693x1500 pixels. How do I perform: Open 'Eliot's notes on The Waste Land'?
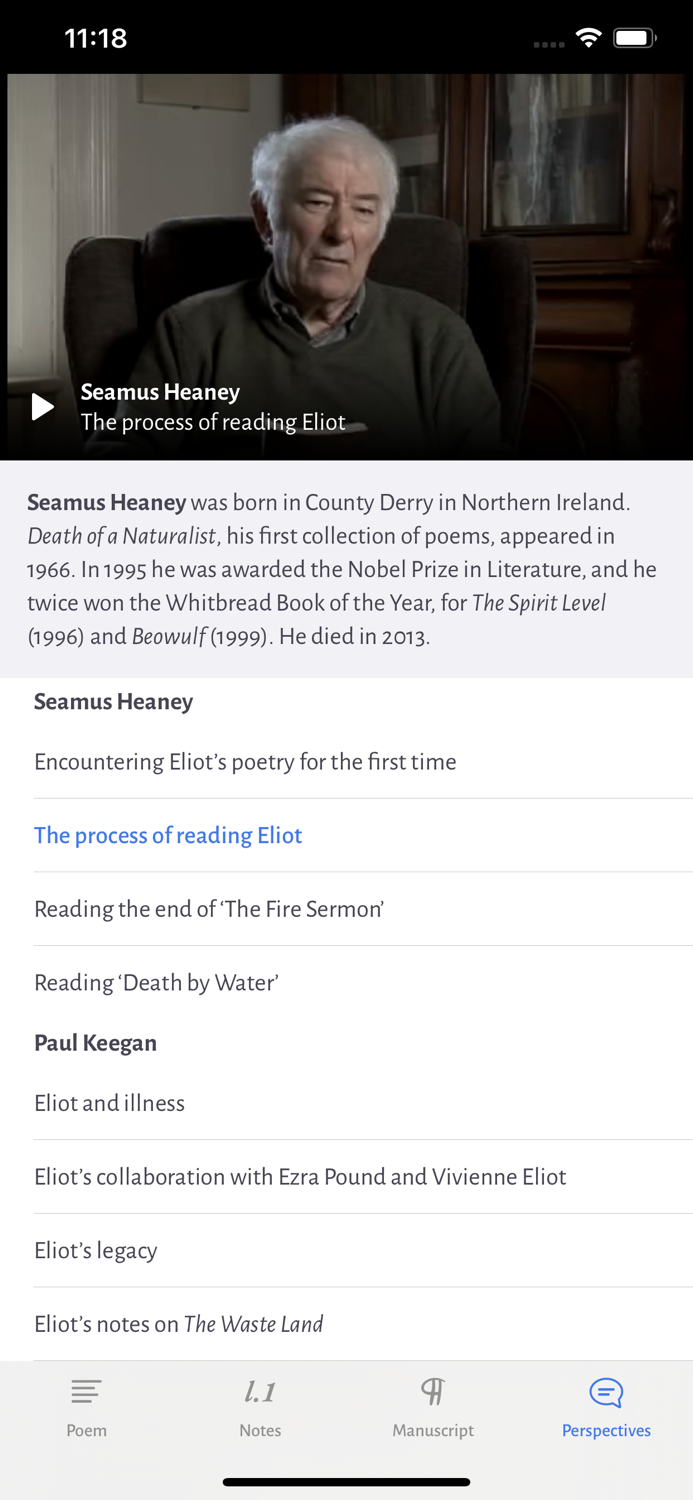tap(179, 1324)
